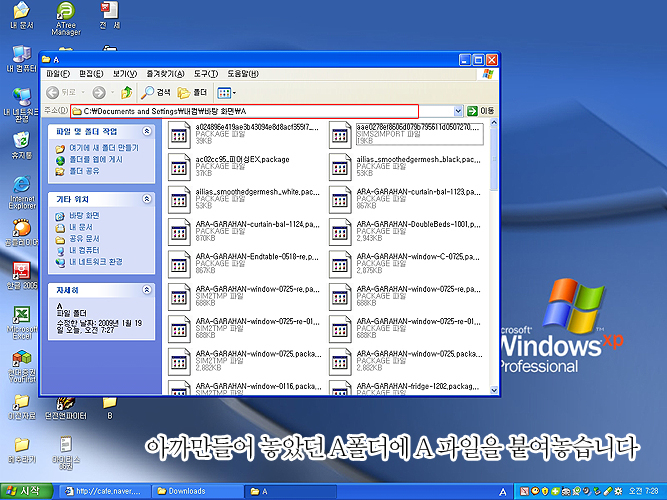Select ARA-GARAHAN-DoubleBeds-1001 package file
Image resolution: width=667 pixels, height=500 pixels.
(340, 230)
